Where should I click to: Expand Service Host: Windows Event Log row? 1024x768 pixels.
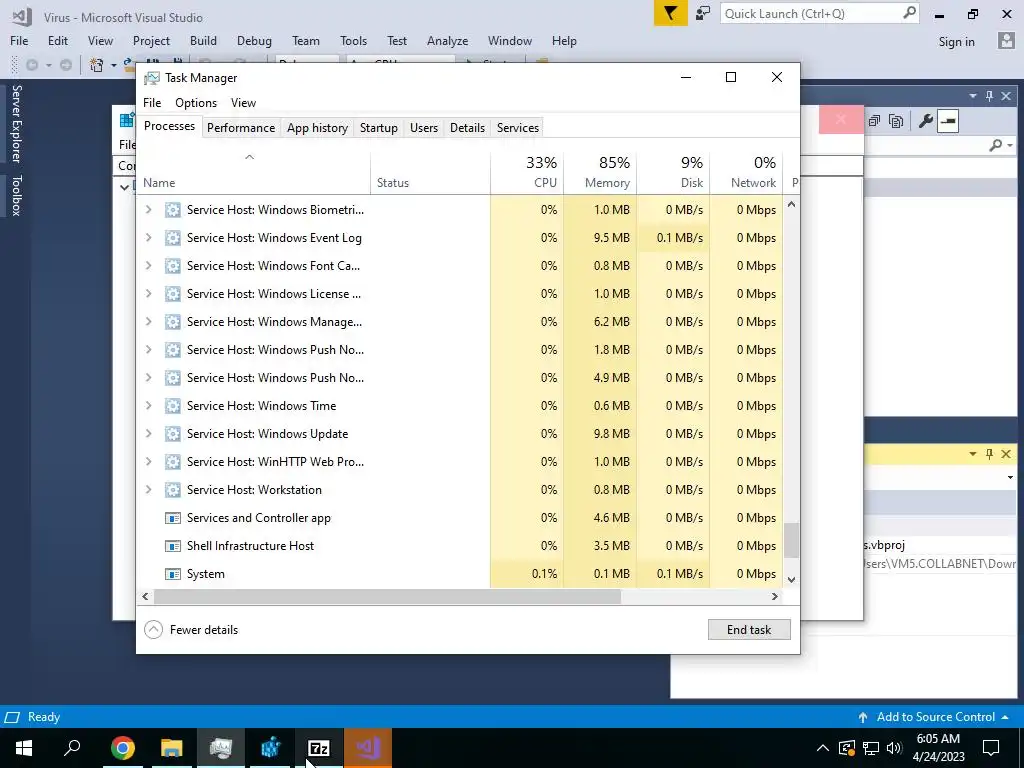click(x=148, y=238)
